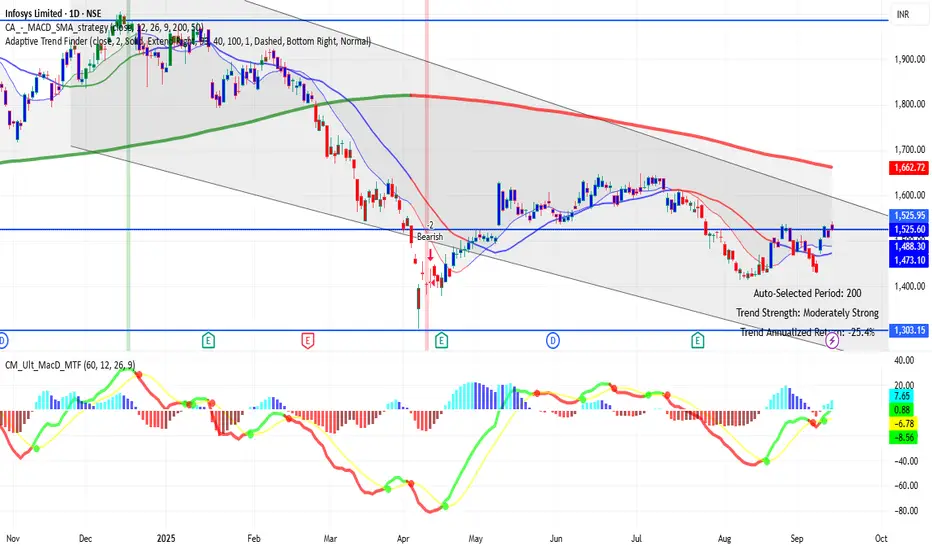Click the May label on time axis
Screen dimensions: 932x550
point(476,539)
